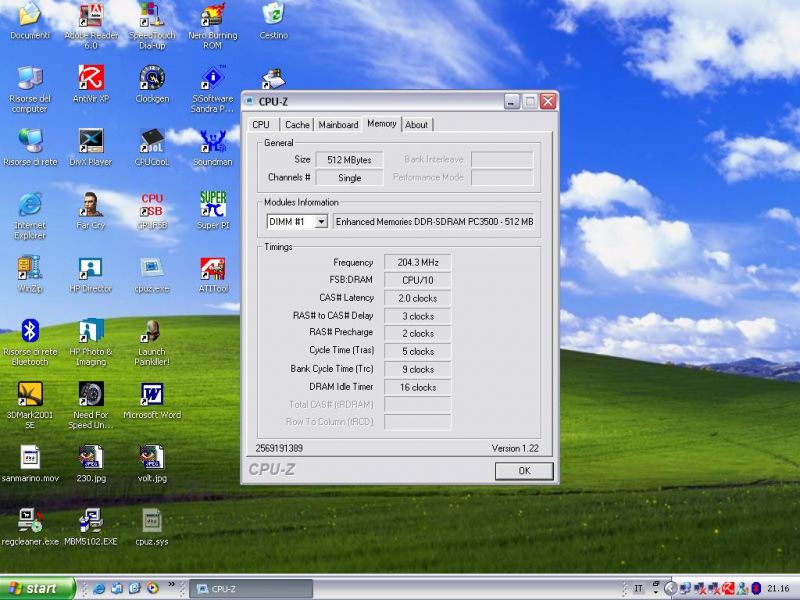800x600 pixels.
Task: Open the Mainboard tab
Action: pyautogui.click(x=338, y=124)
